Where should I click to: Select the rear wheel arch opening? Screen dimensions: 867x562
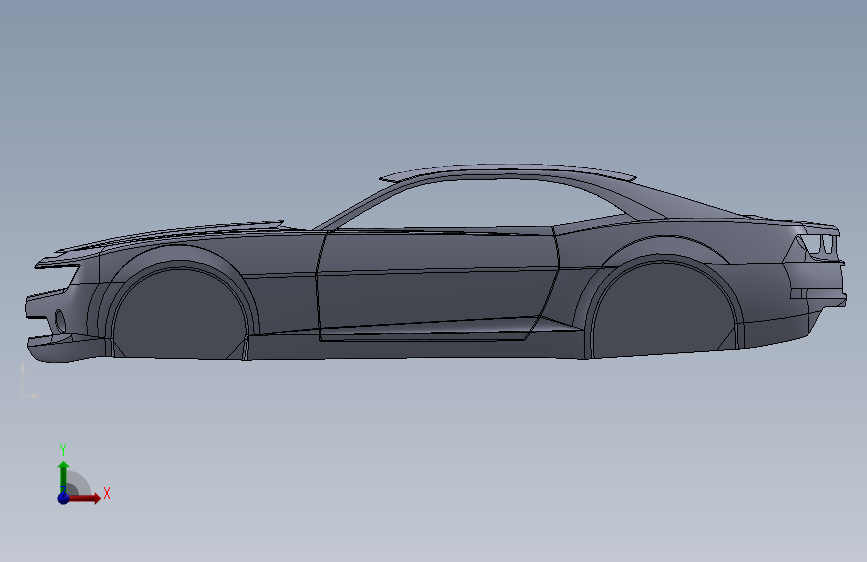point(664,310)
